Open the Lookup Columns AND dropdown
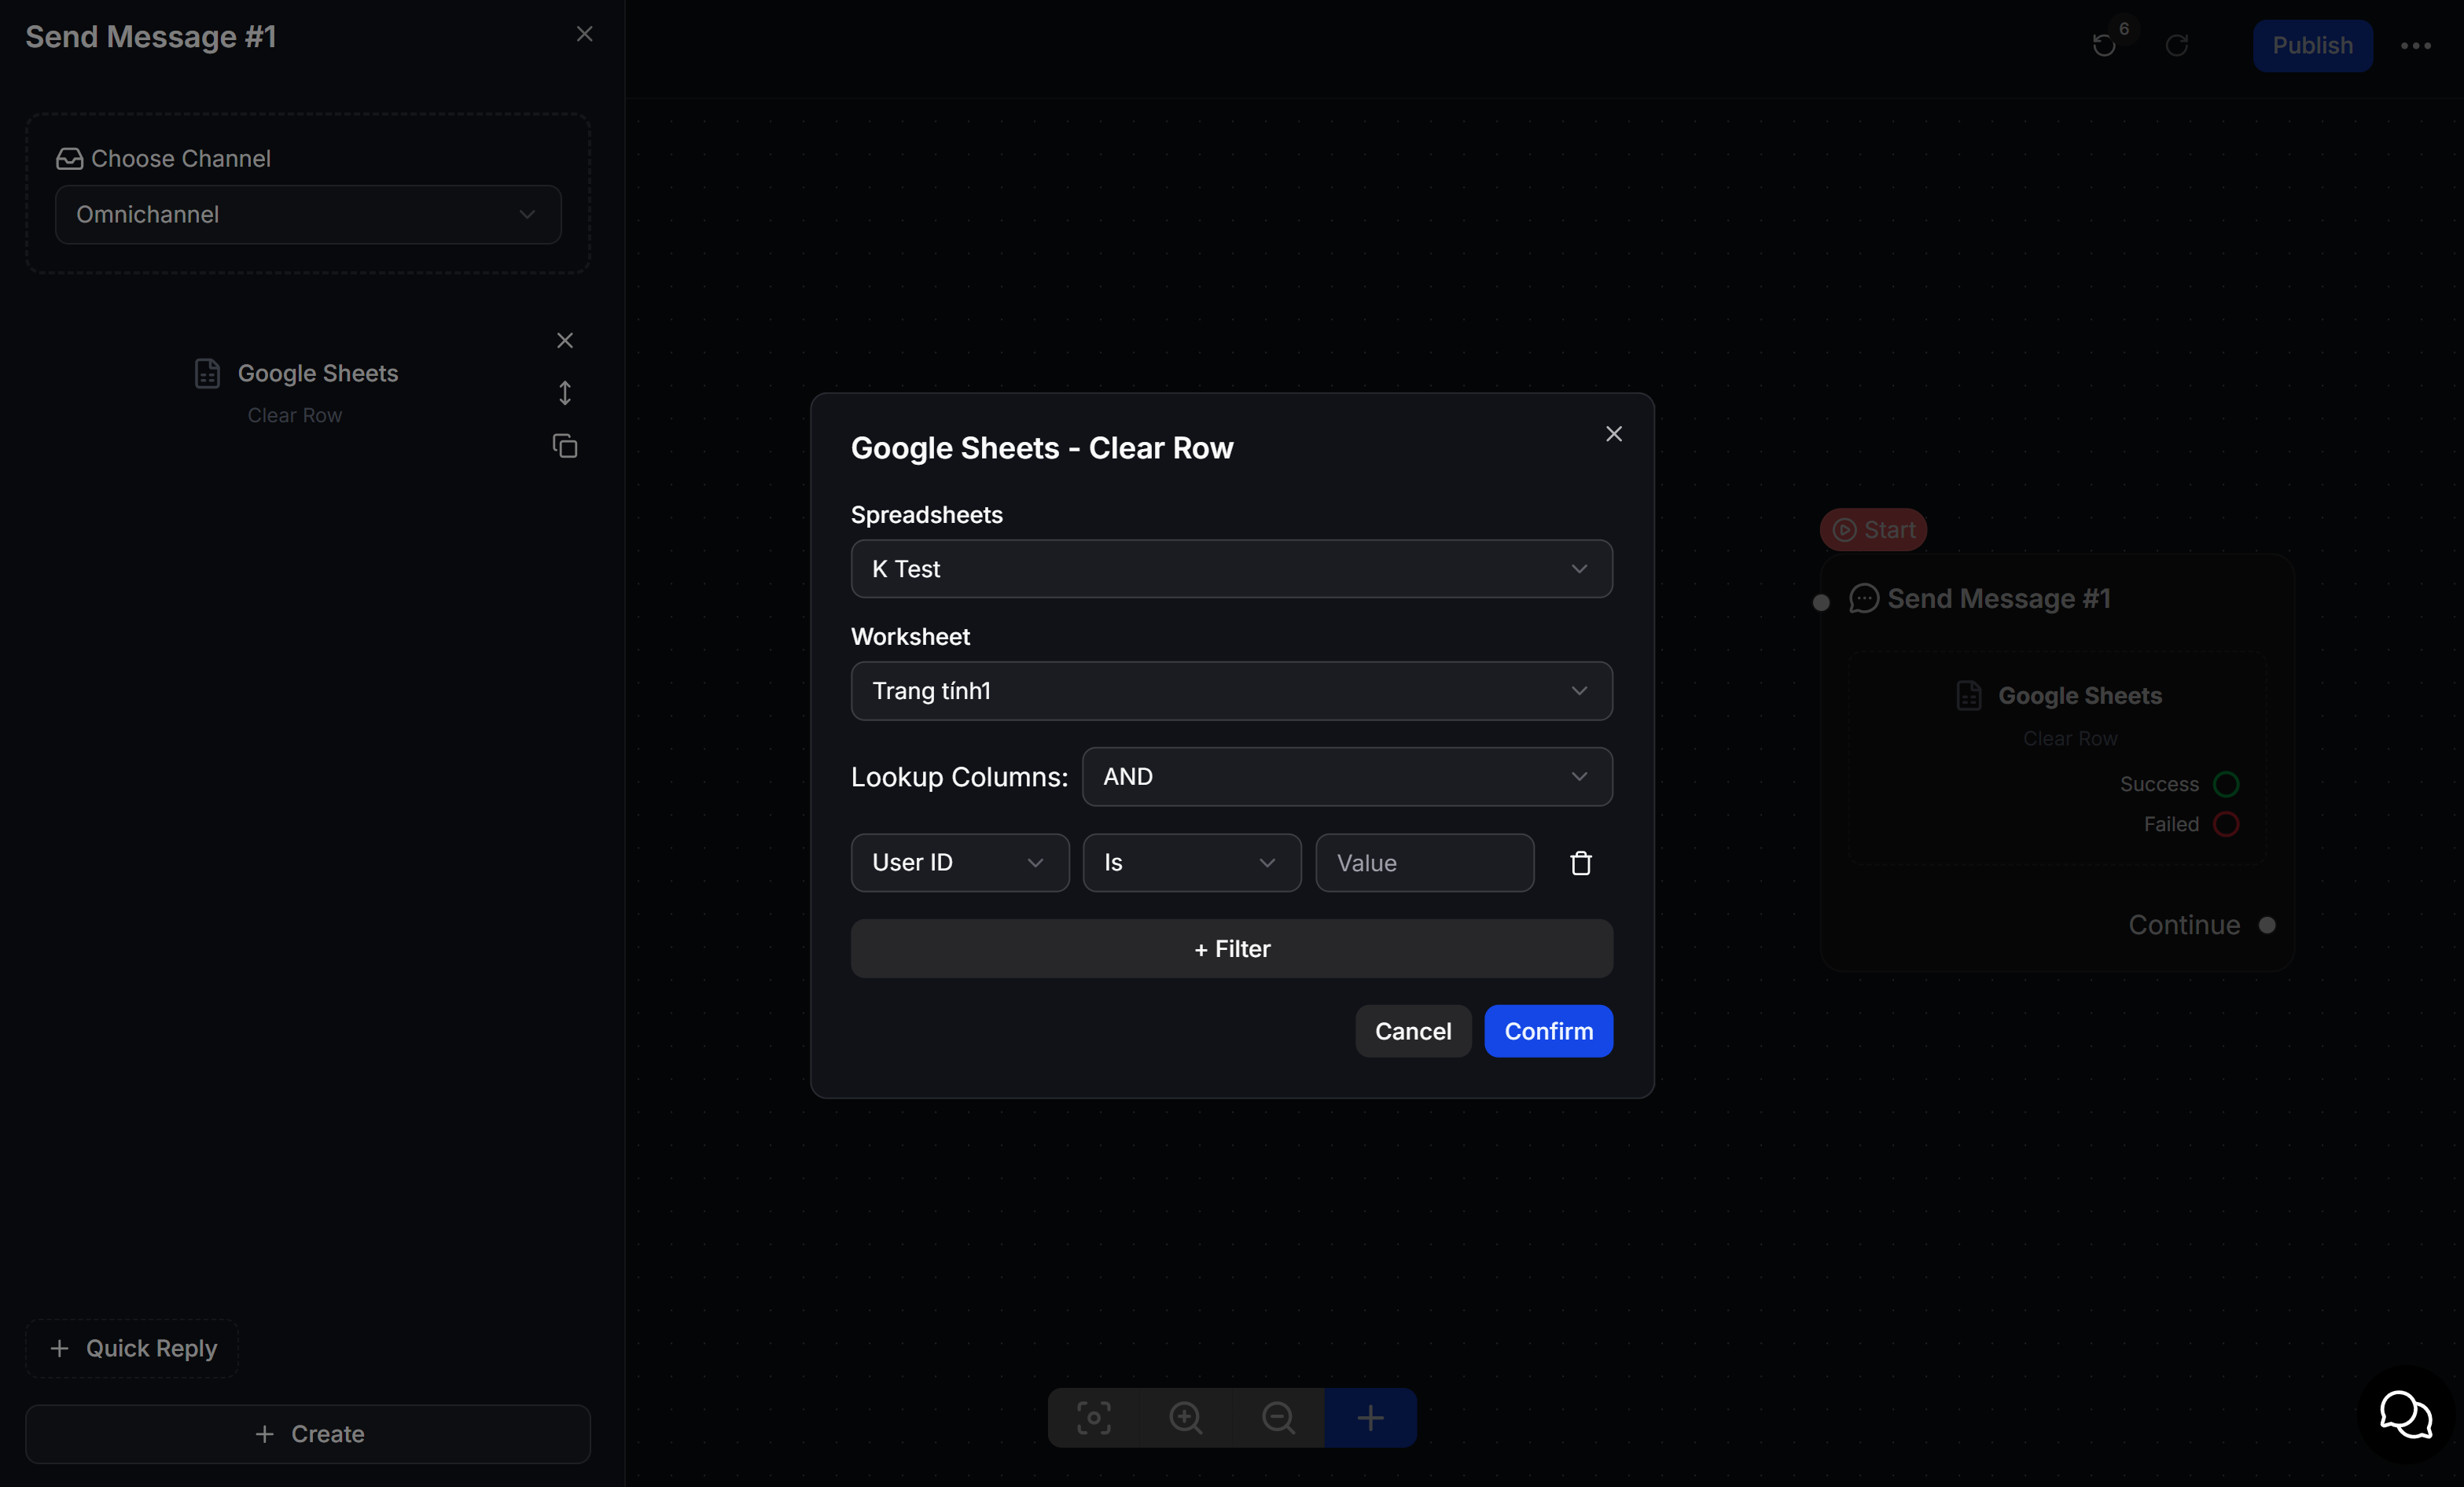Viewport: 2464px width, 1487px height. coord(1347,777)
